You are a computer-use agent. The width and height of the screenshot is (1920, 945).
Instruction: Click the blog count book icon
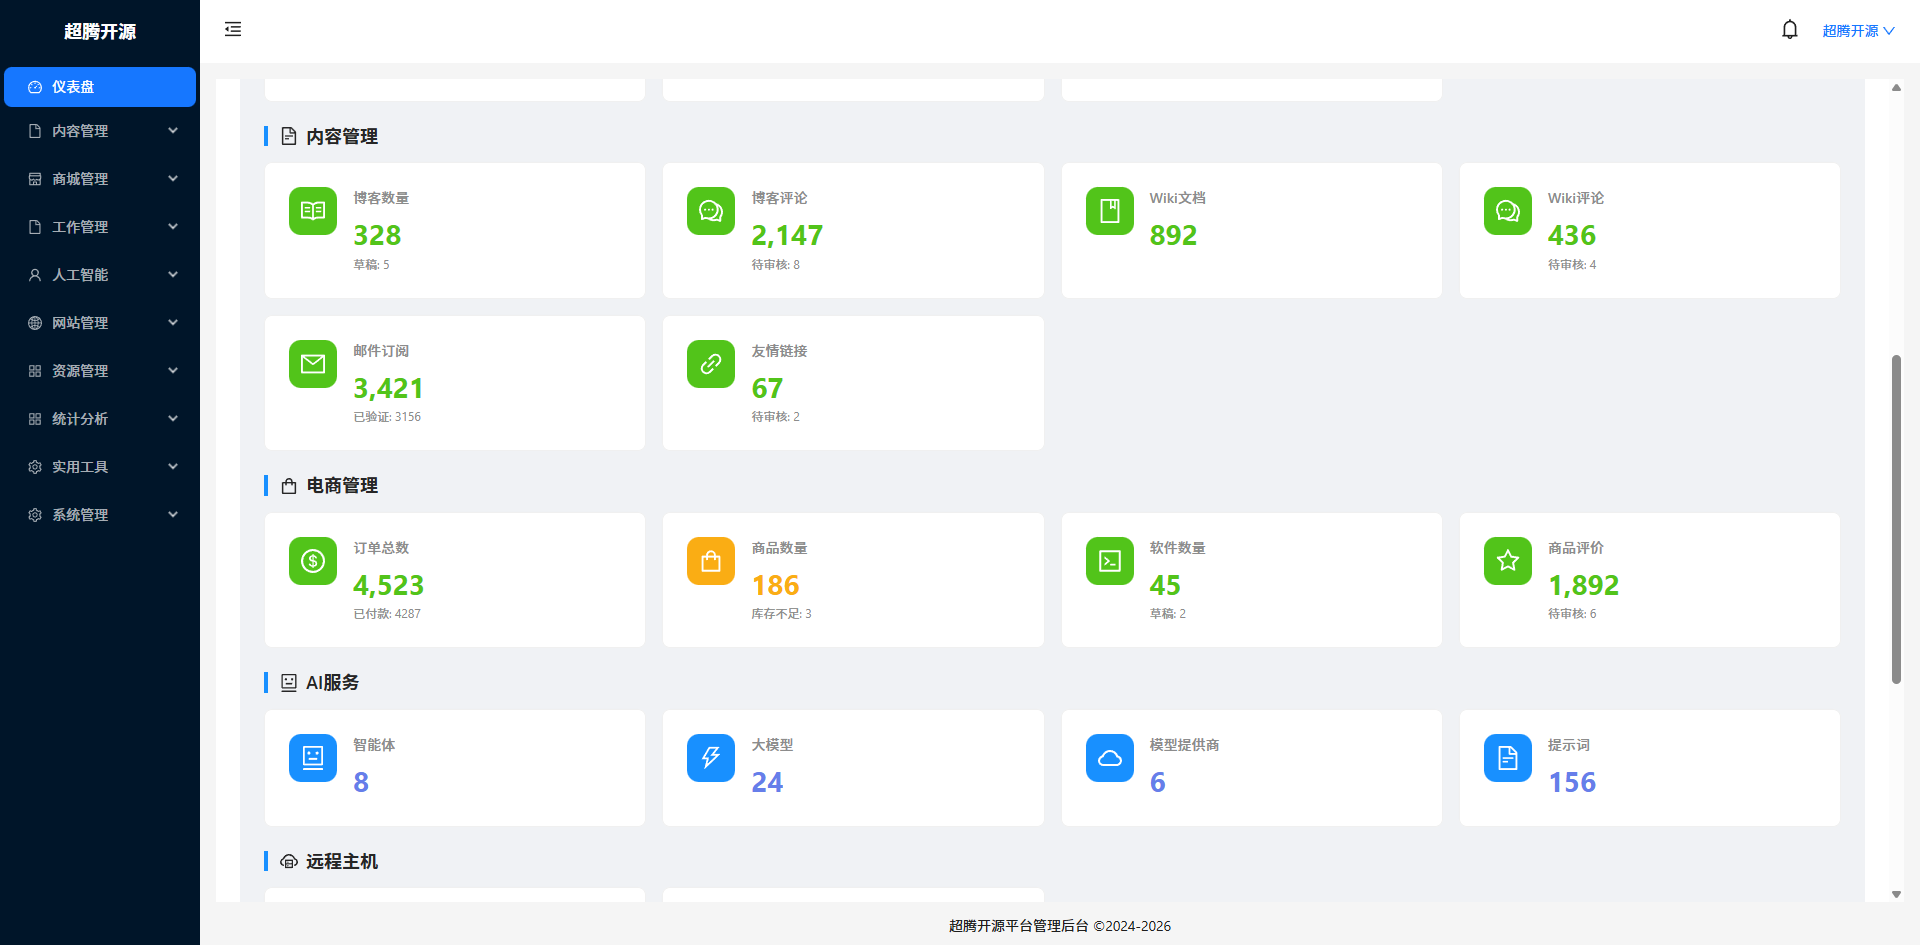[x=313, y=211]
